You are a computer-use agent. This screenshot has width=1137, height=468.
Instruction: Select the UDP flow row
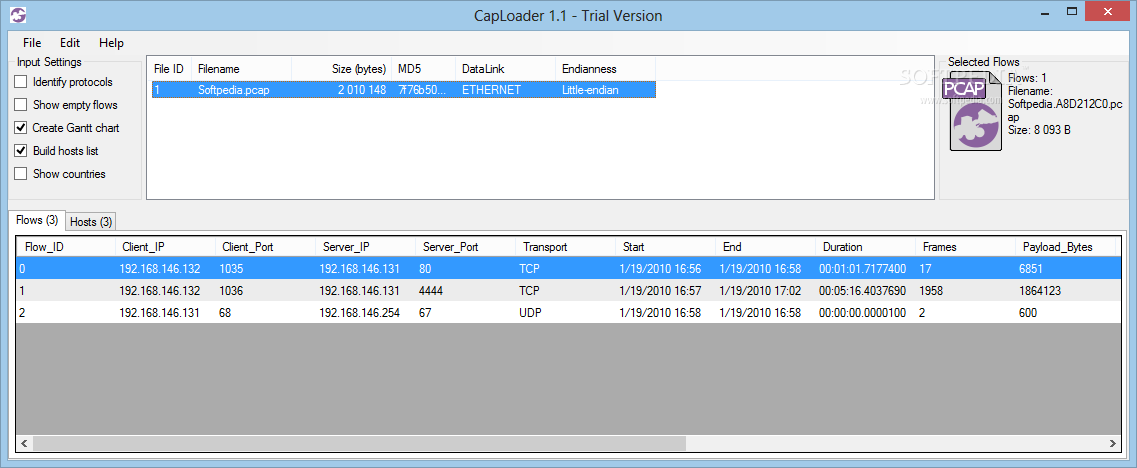click(x=569, y=313)
